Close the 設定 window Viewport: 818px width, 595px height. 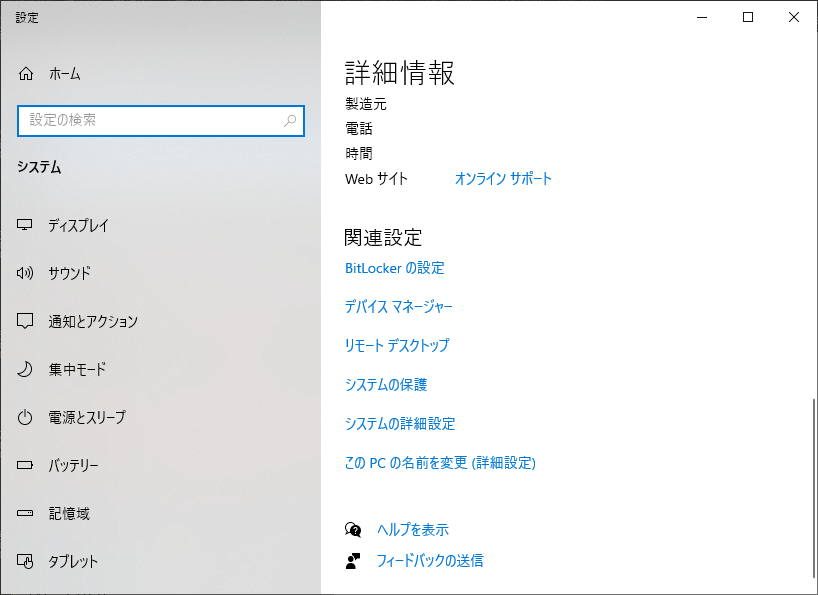pos(794,17)
